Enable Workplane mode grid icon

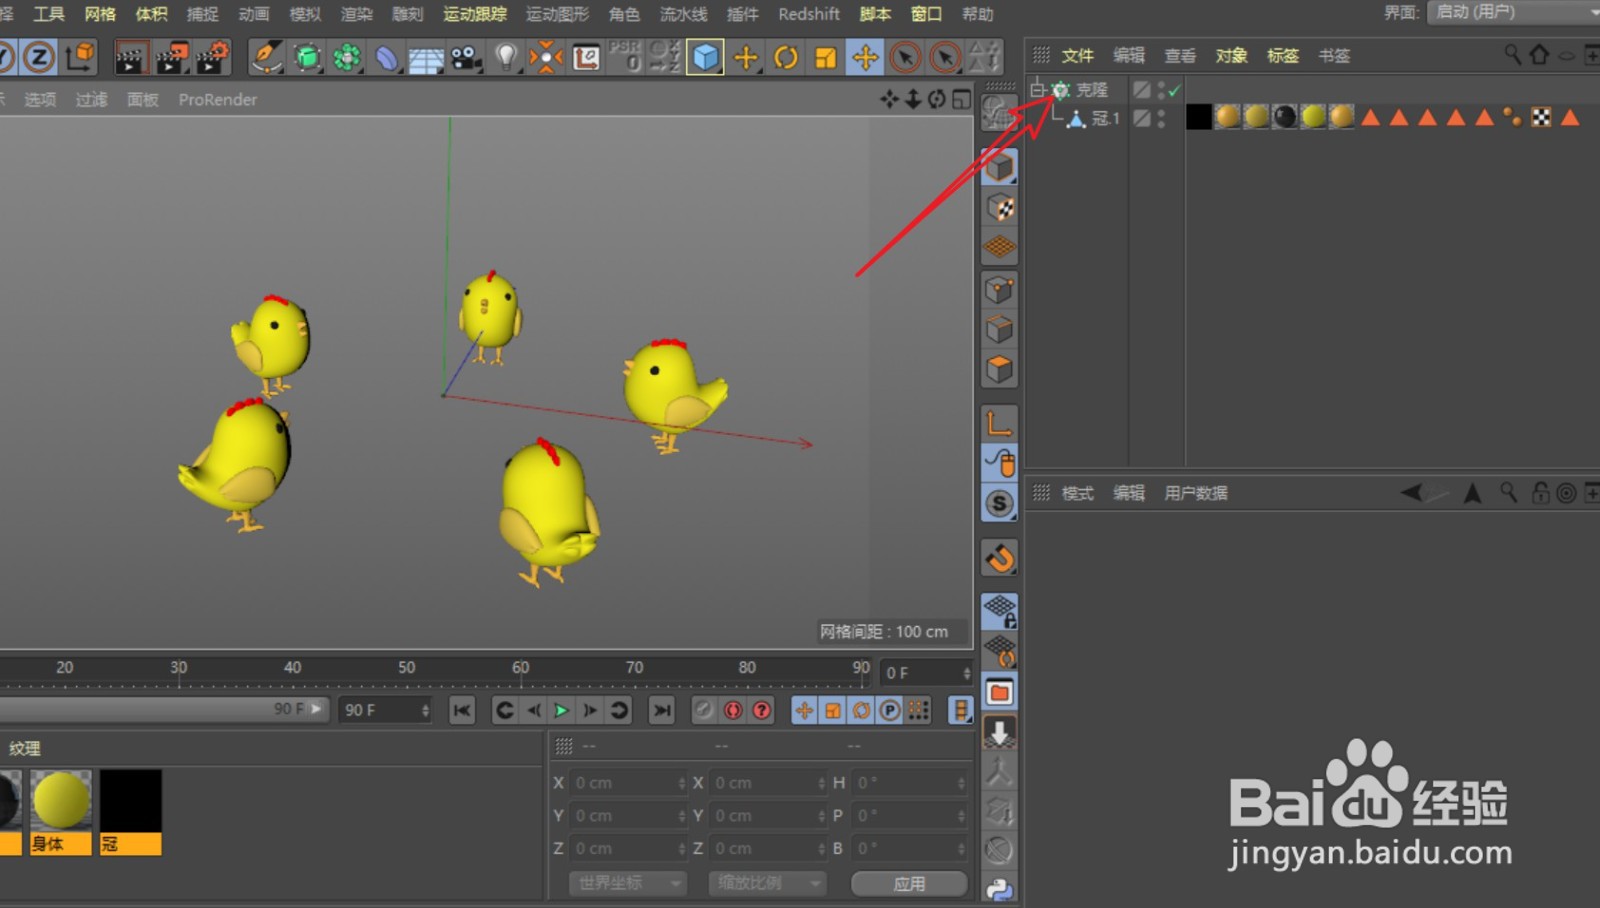(1000, 247)
